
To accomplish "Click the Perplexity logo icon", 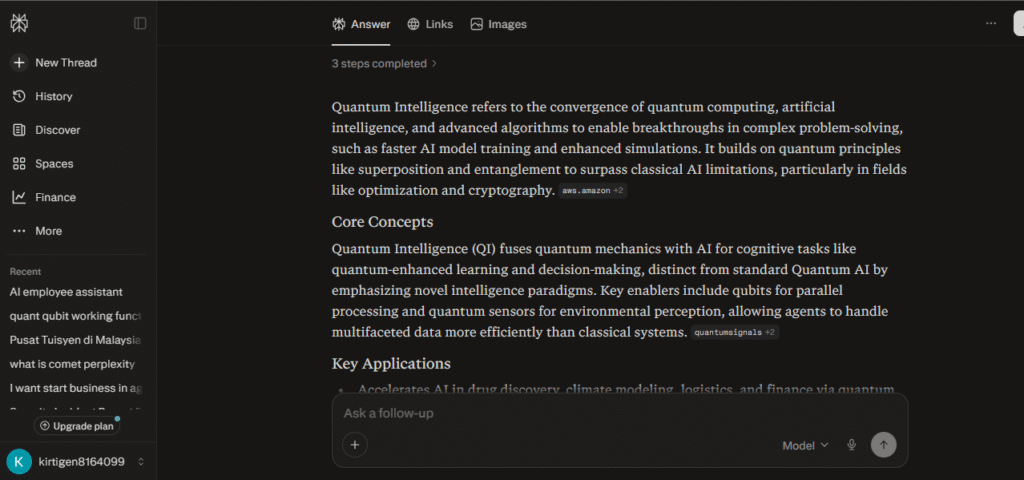I will tap(19, 23).
